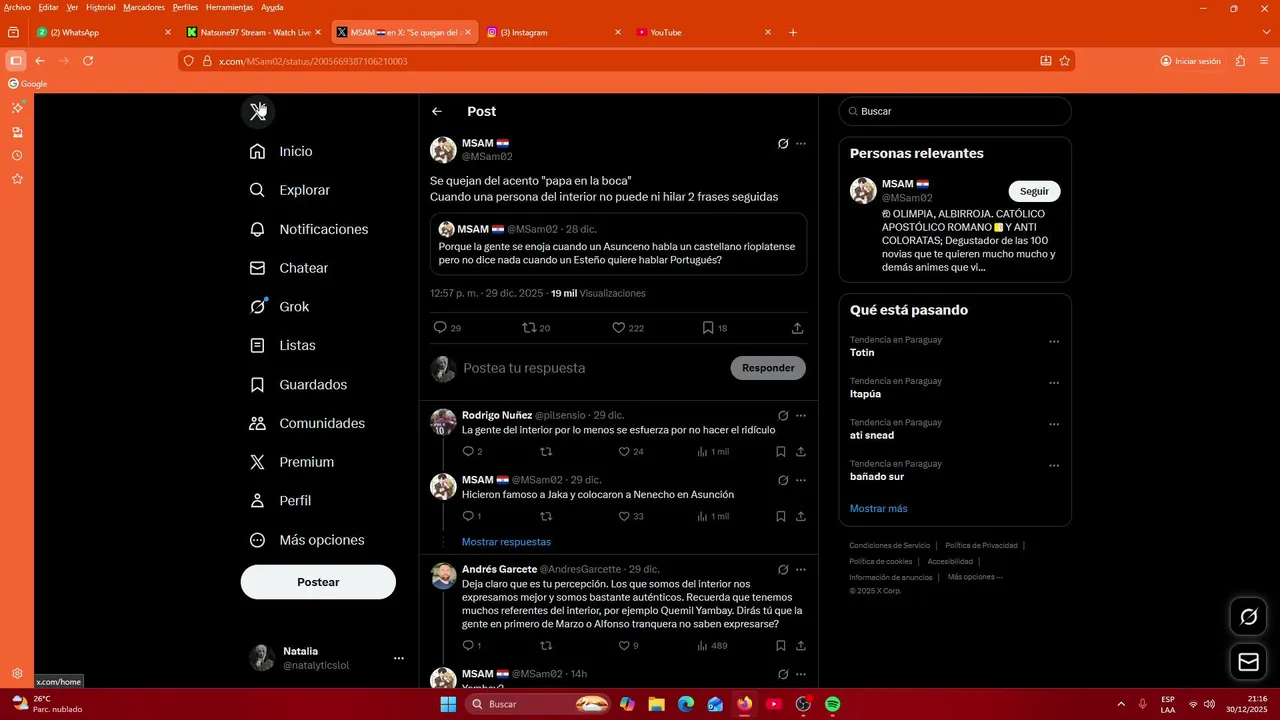Viewport: 1280px width, 720px height.
Task: Open the X home logo in sidebar
Action: point(258,111)
